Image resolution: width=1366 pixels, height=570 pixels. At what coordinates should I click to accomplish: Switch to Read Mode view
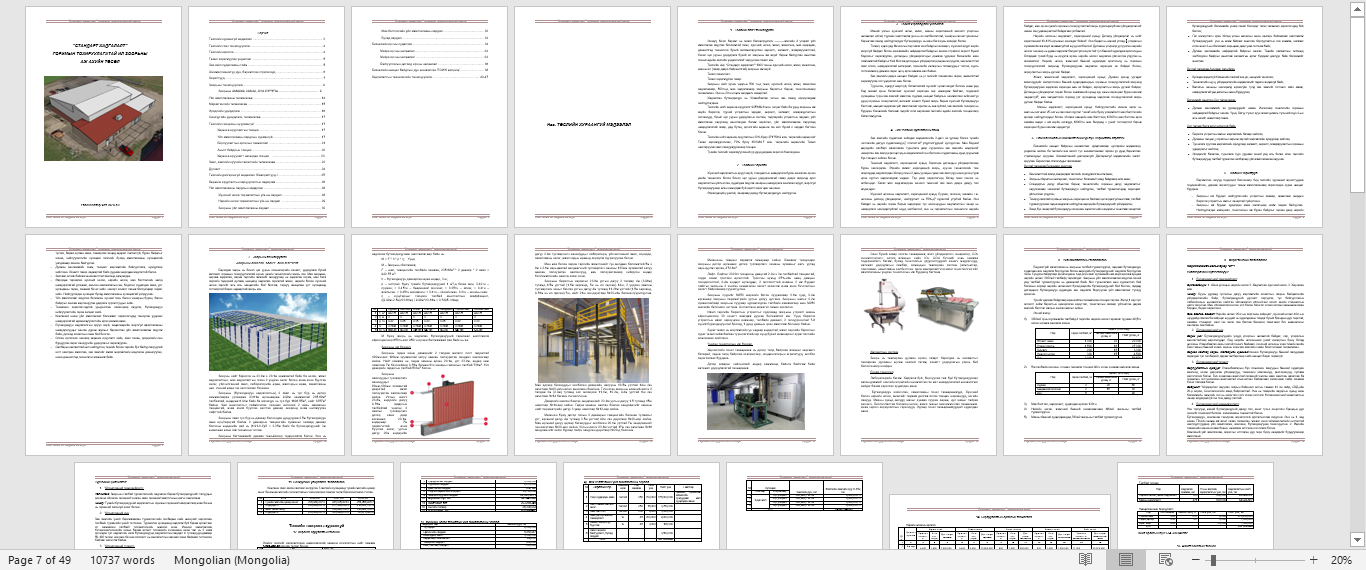pos(1085,560)
